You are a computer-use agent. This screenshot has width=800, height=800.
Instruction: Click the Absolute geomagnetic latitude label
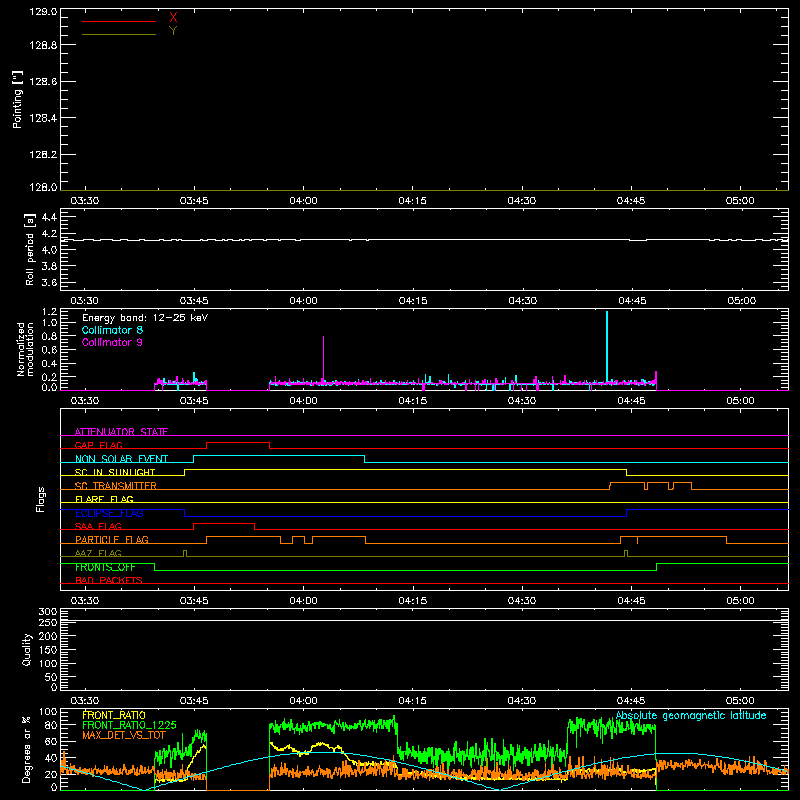[691, 716]
